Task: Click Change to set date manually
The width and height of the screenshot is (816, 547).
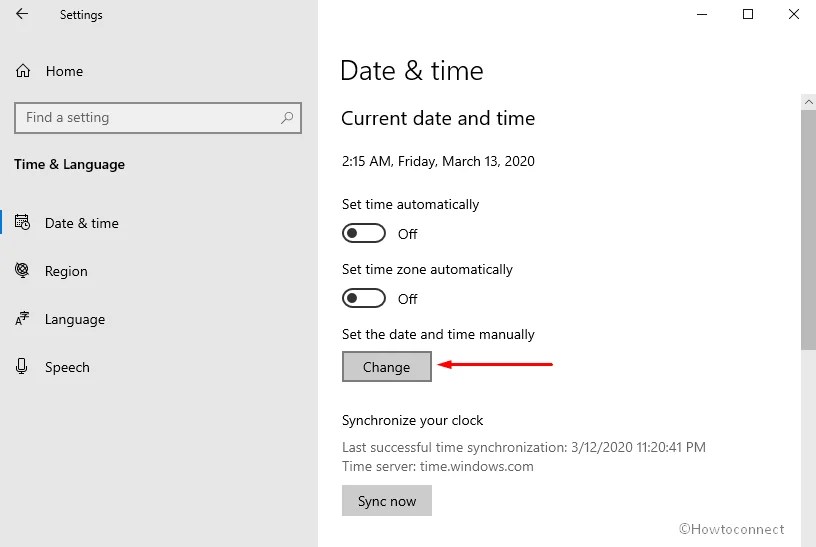Action: [387, 366]
